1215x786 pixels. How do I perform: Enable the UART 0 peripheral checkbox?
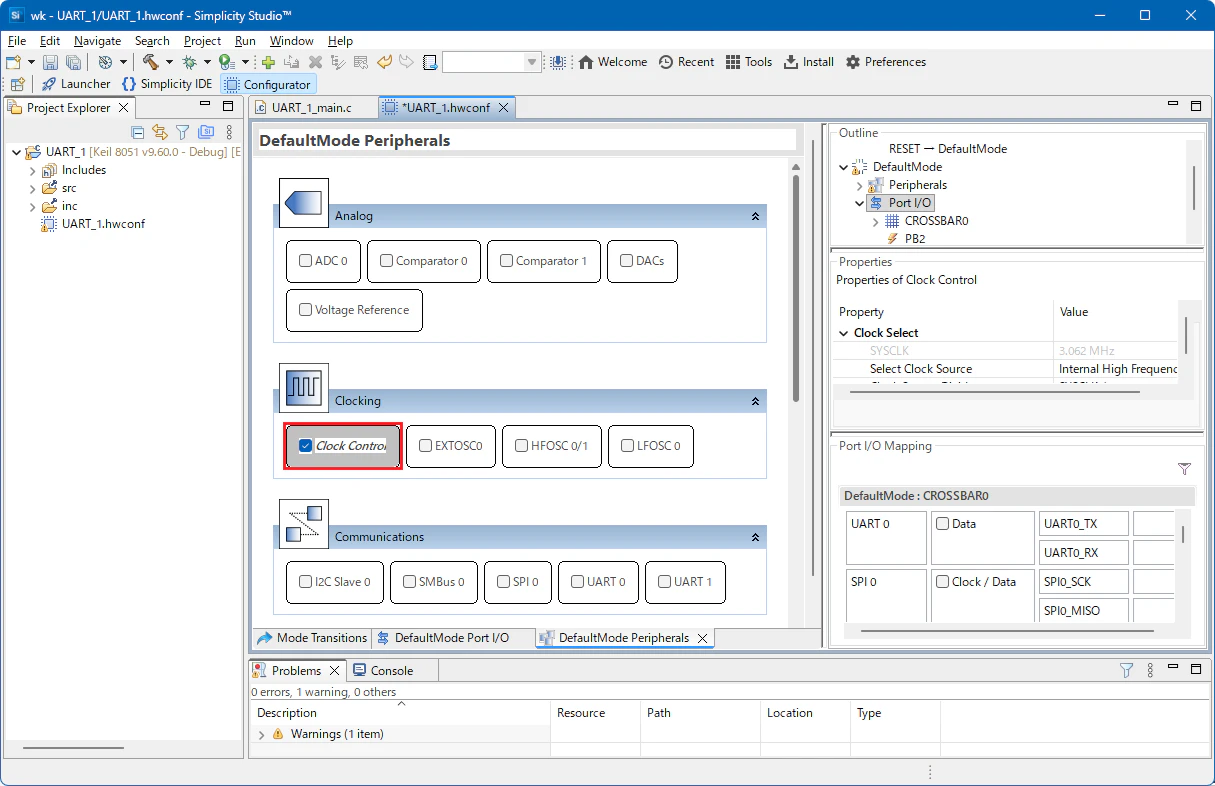click(x=578, y=582)
